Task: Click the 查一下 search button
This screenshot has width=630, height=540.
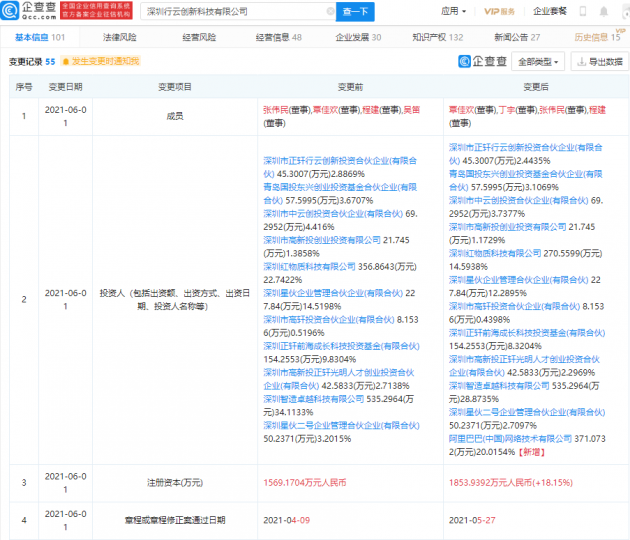Action: coord(355,12)
